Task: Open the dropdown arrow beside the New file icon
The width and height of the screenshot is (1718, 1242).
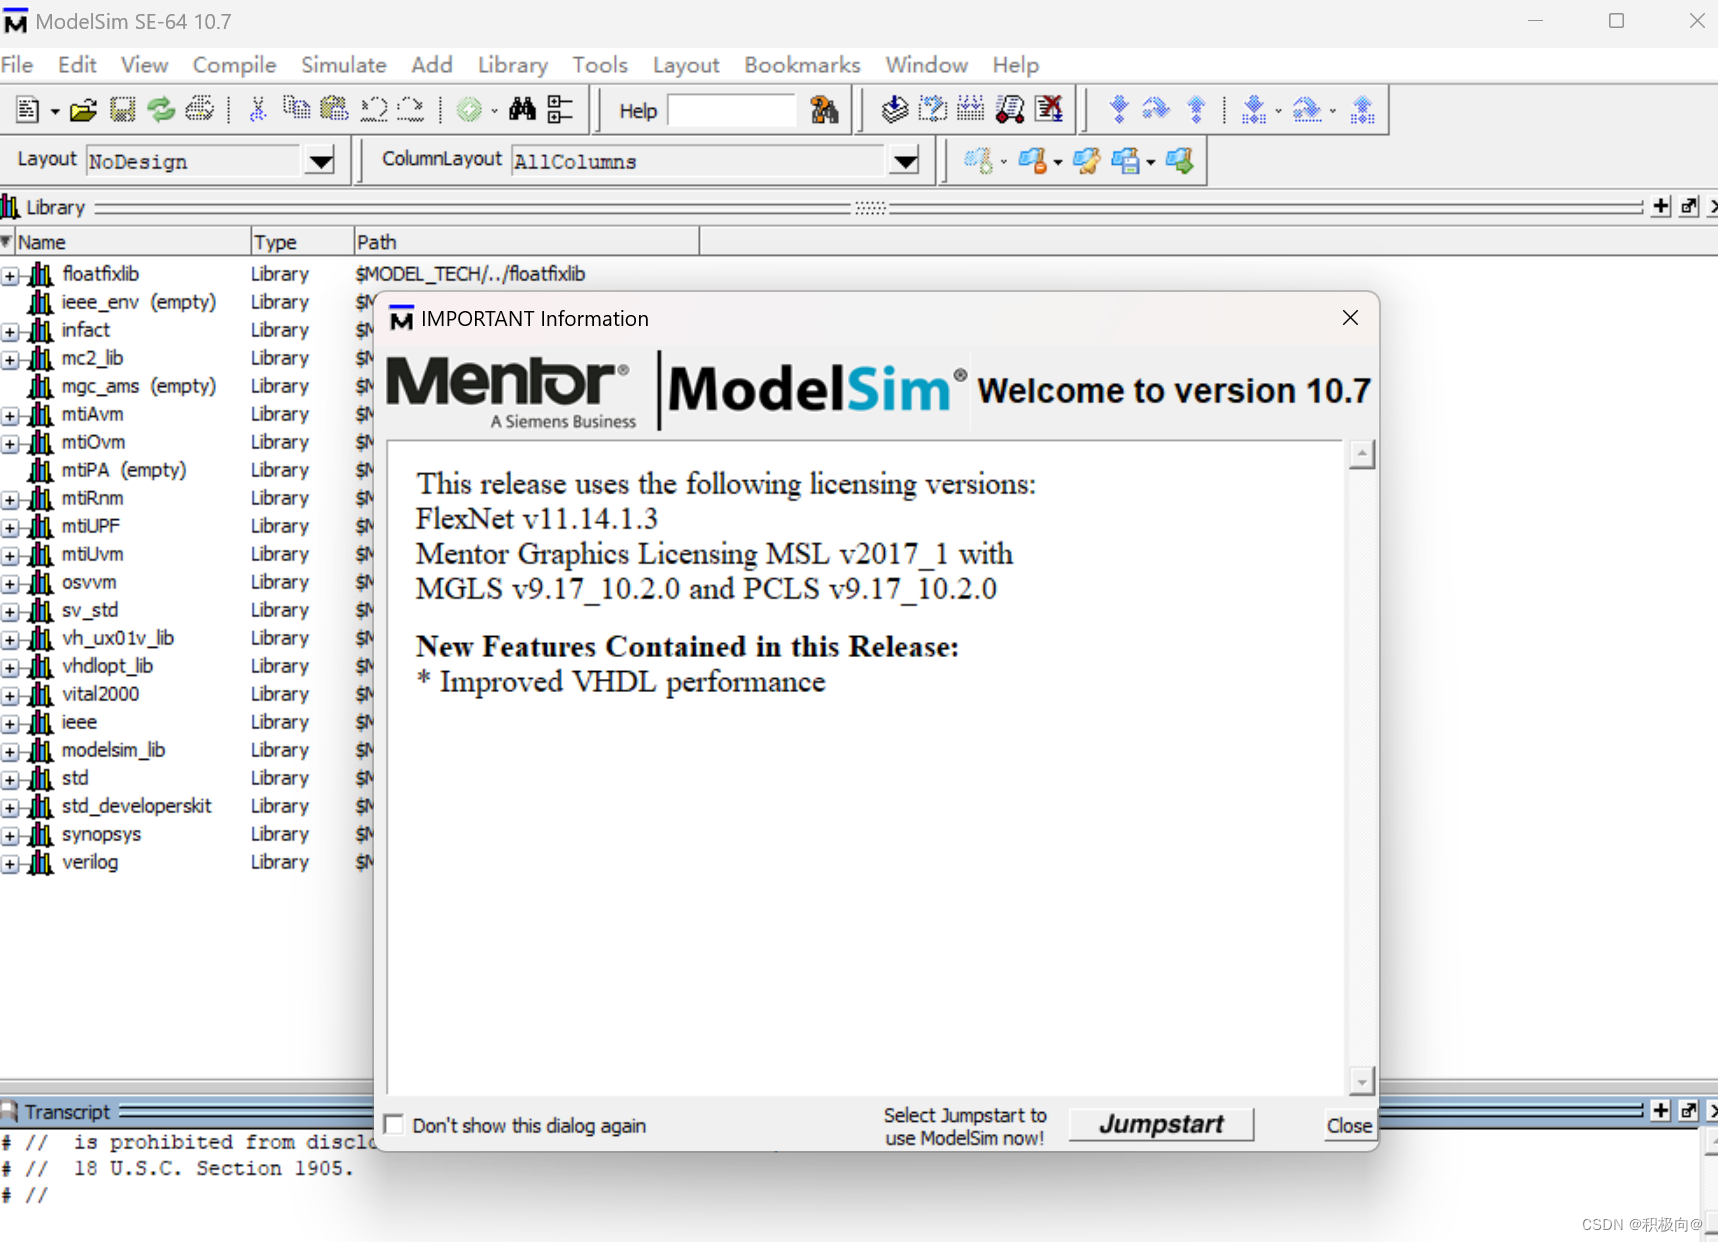Action: (x=54, y=112)
